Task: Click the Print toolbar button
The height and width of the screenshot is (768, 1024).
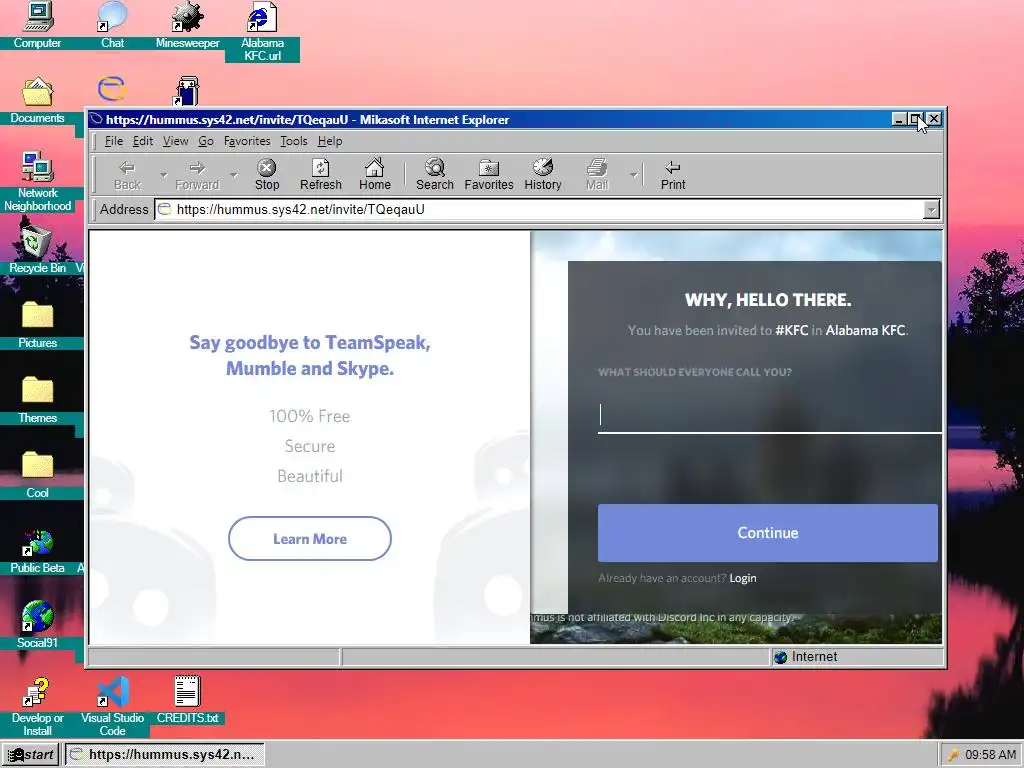Action: click(673, 175)
